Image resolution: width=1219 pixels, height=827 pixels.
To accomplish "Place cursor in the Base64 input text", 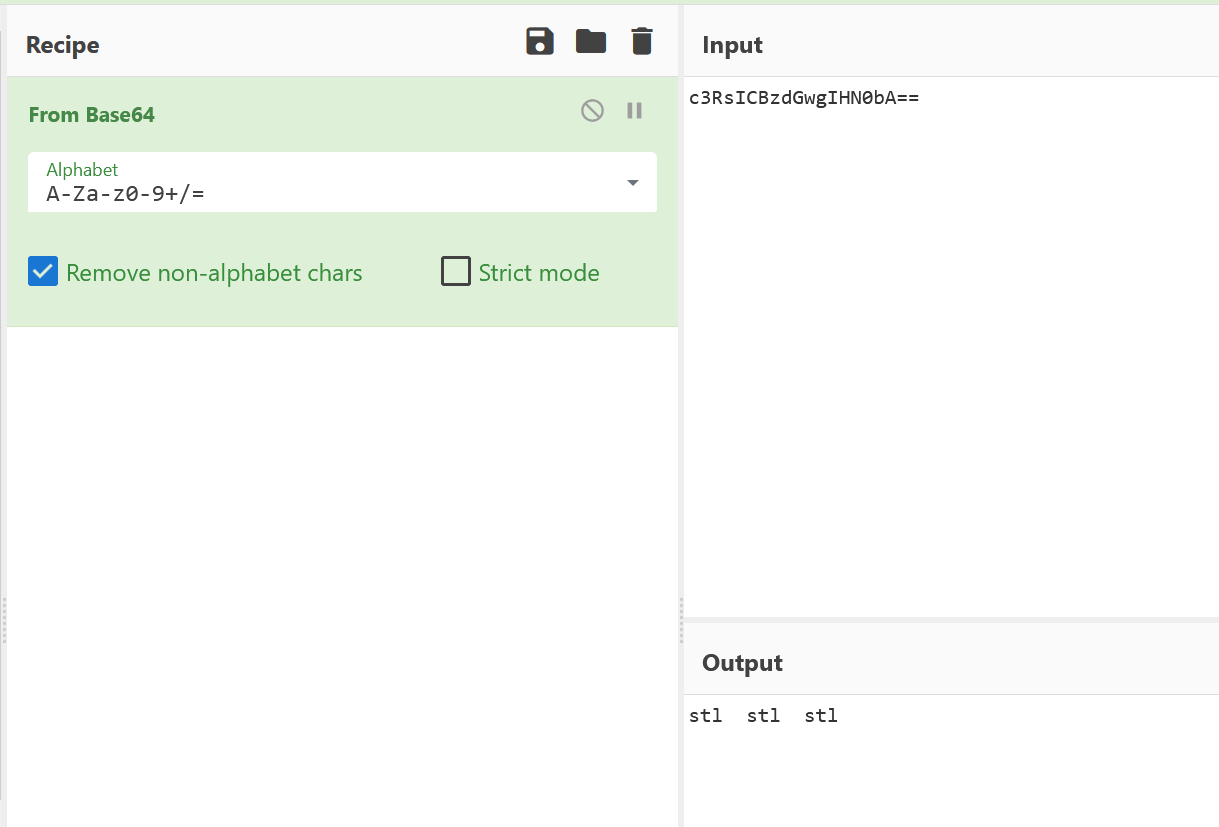I will point(804,98).
